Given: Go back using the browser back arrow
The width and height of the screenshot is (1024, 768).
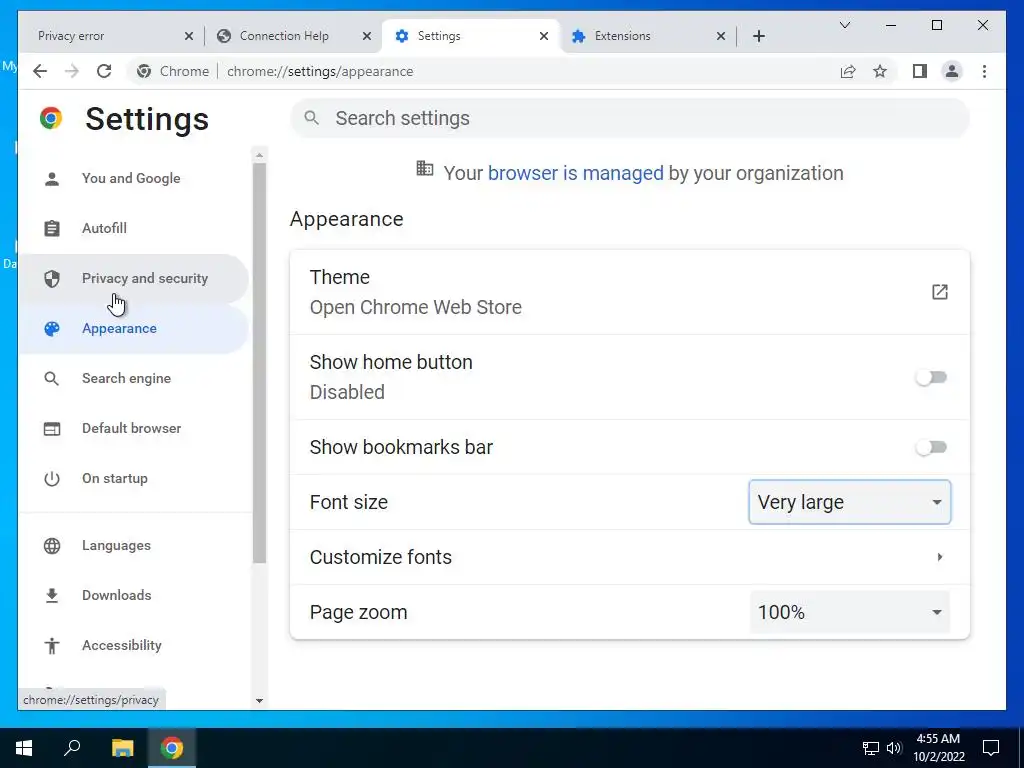Looking at the screenshot, I should [40, 71].
